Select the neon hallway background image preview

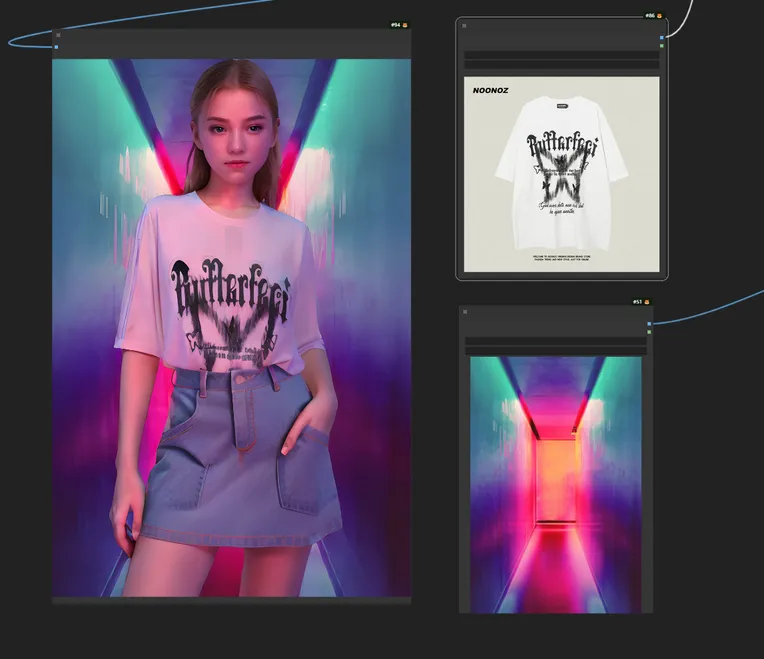click(555, 484)
